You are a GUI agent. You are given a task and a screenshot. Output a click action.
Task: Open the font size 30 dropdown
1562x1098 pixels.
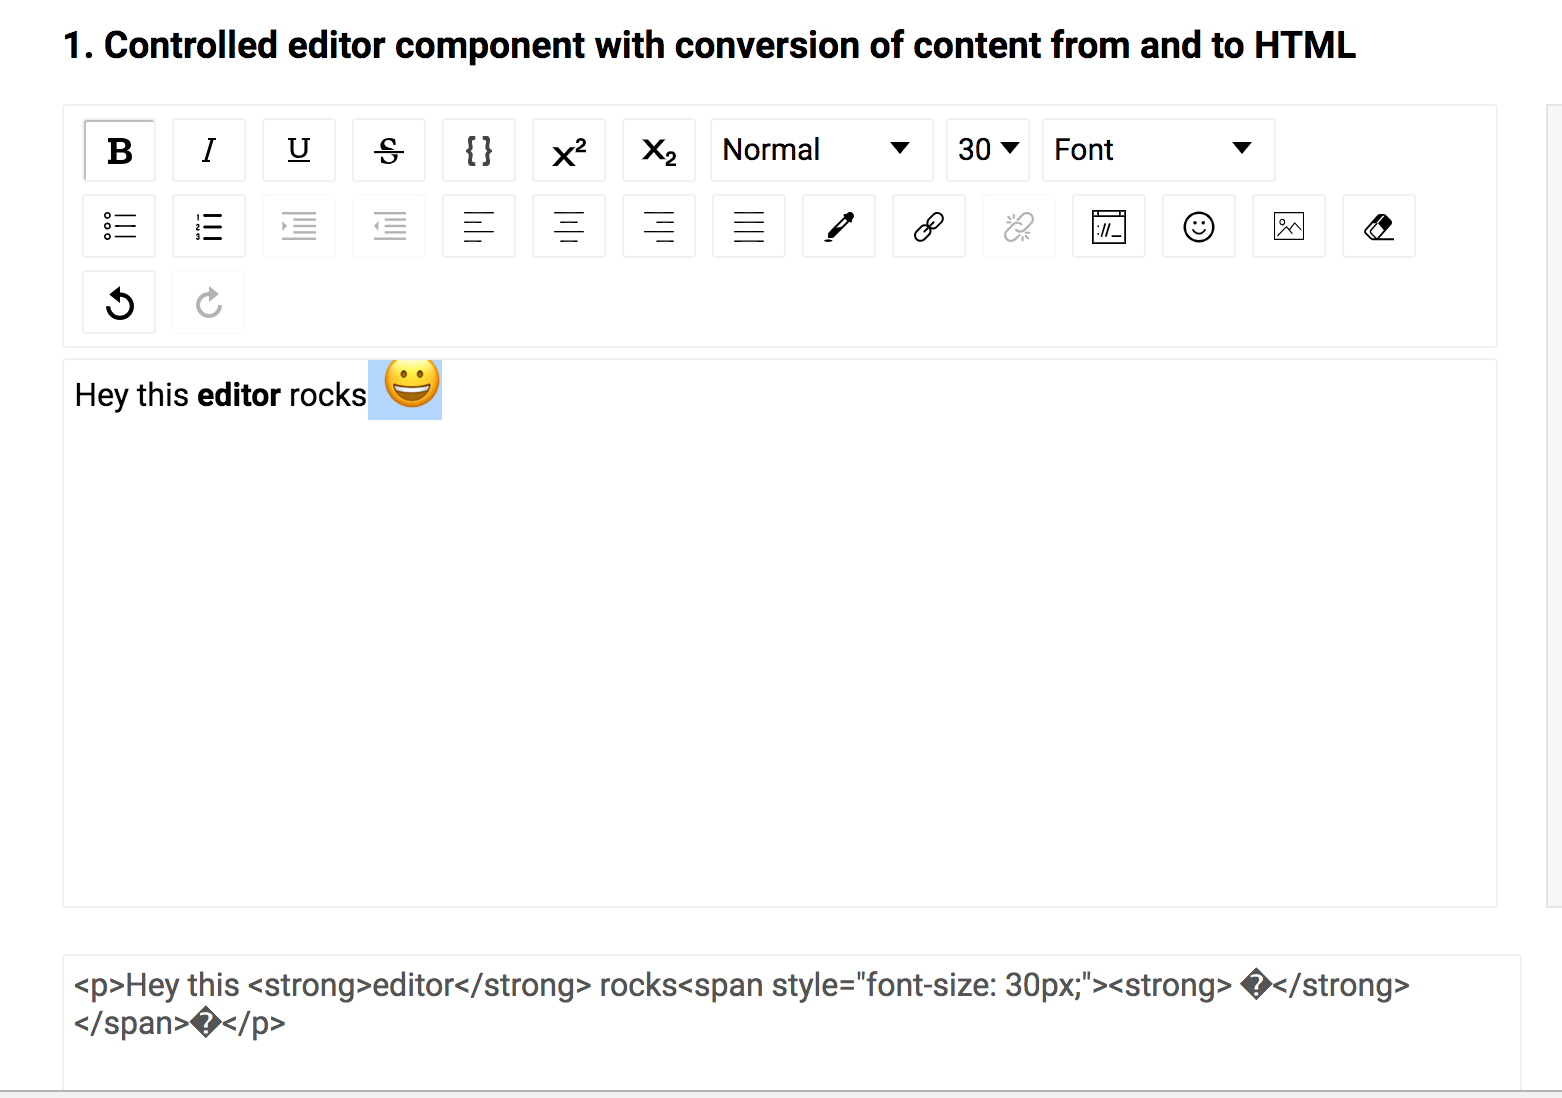(986, 150)
